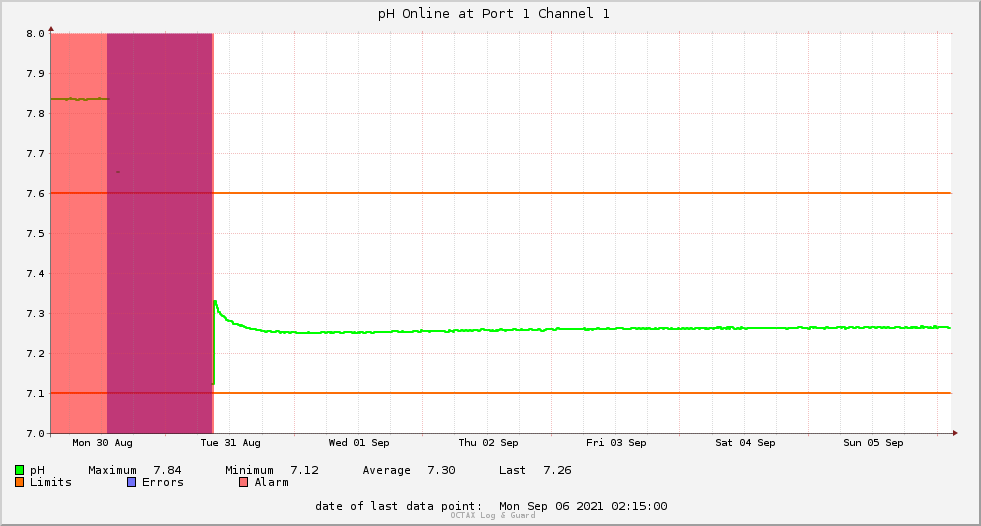Click the Last value 7.26
Viewport: 981px width, 526px height.
pyautogui.click(x=557, y=470)
